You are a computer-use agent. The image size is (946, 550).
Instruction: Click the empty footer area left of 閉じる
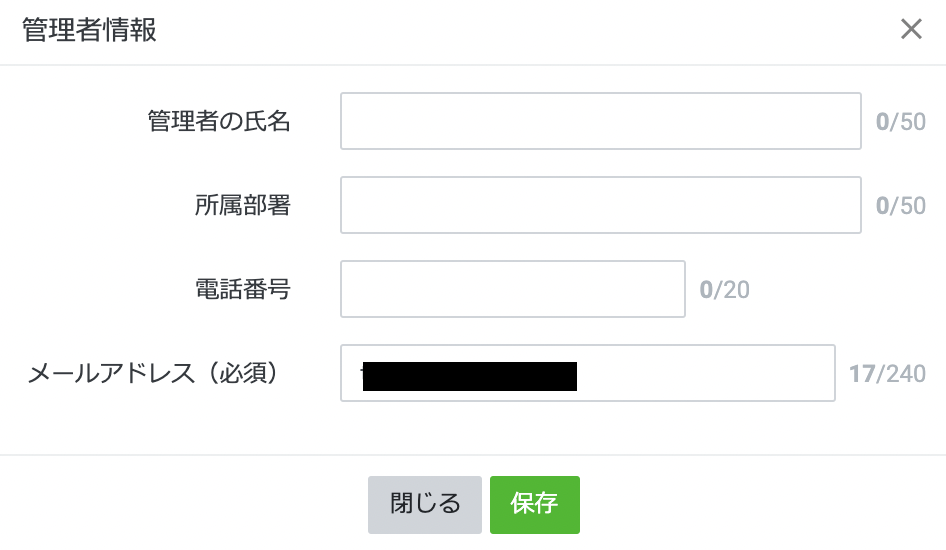pyautogui.click(x=180, y=504)
